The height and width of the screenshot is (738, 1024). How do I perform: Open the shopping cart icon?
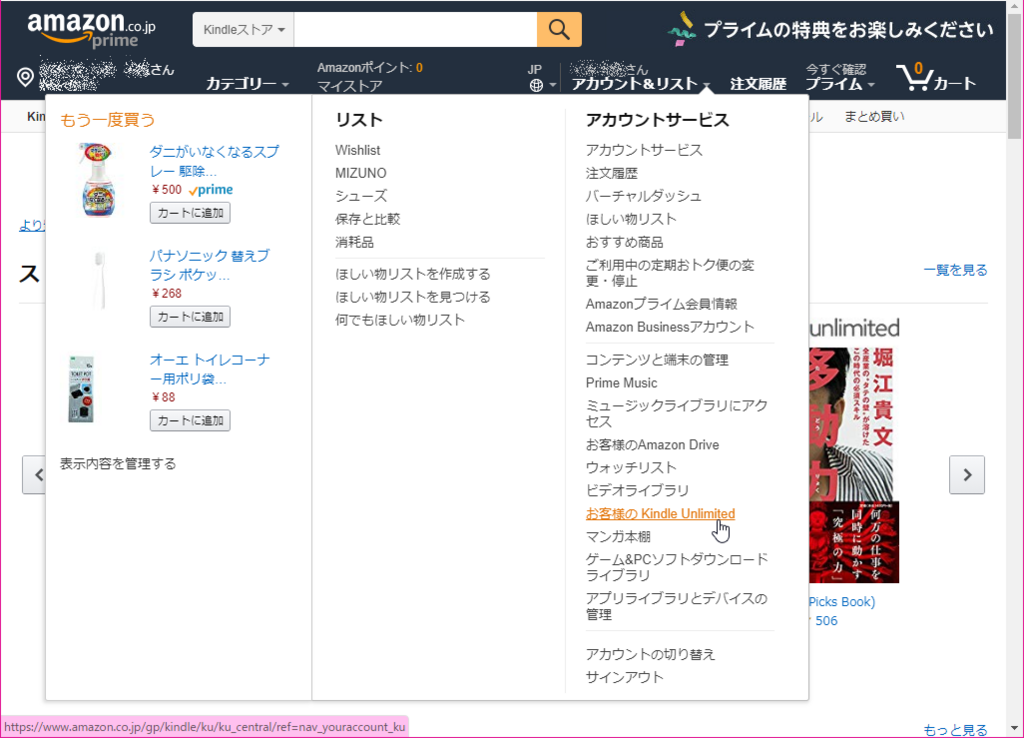(936, 77)
